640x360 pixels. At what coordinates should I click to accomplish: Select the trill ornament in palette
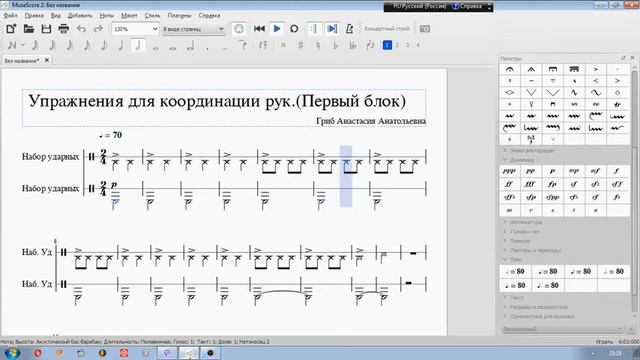(617, 104)
